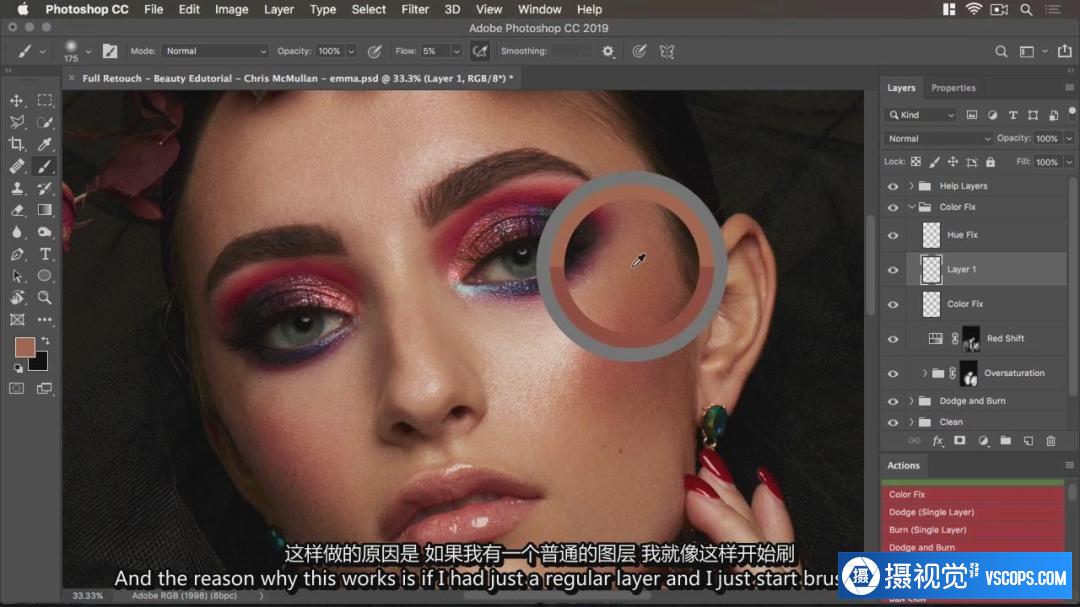The height and width of the screenshot is (607, 1080).
Task: Select the Eyedropper tool in toolbar
Action: 45,145
